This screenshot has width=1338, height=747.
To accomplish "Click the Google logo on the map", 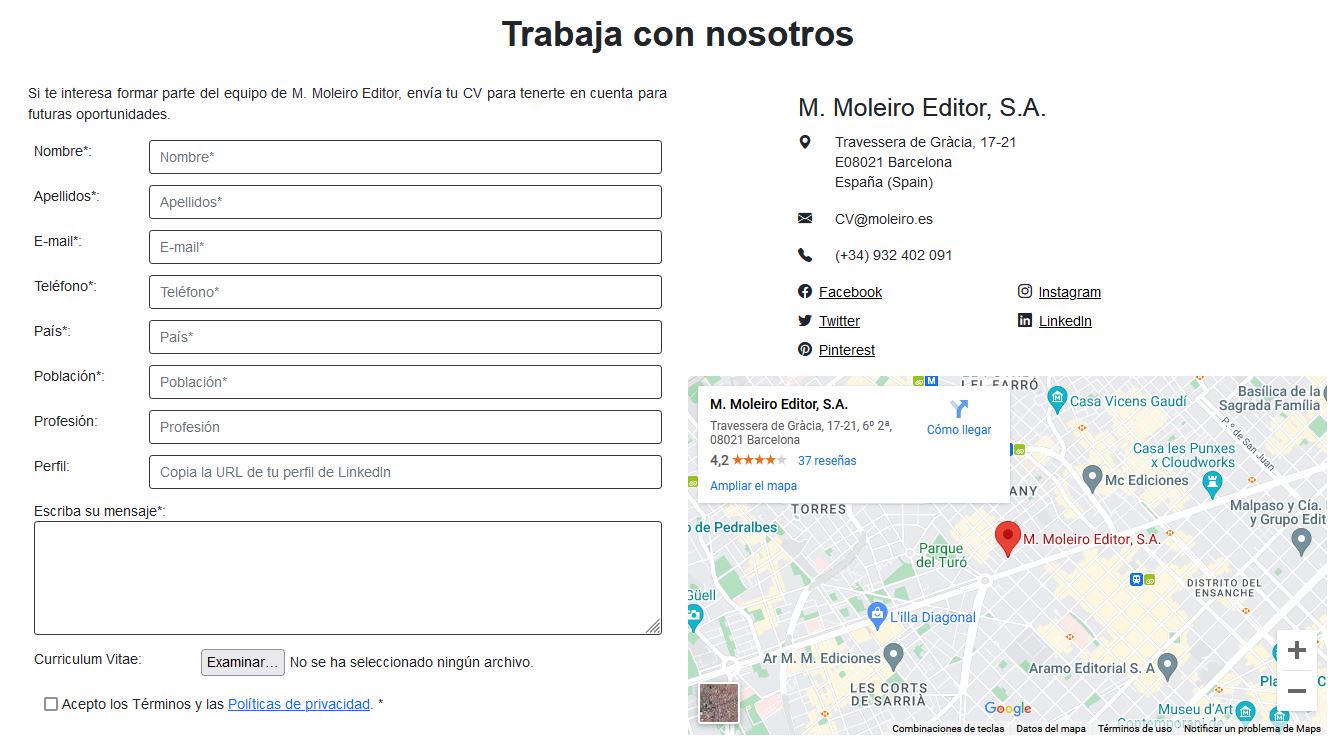I will (1010, 707).
